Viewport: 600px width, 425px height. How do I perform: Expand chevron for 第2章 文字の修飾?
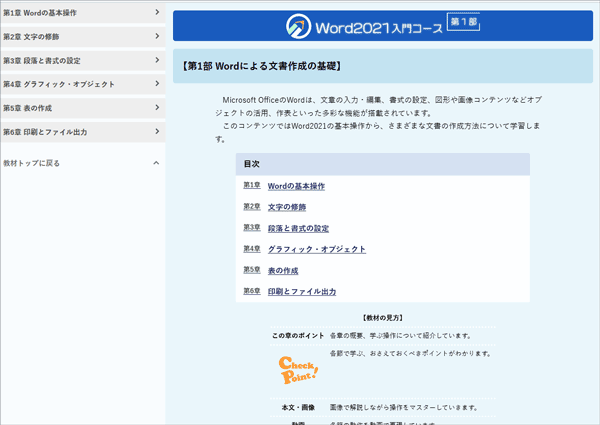pos(157,36)
